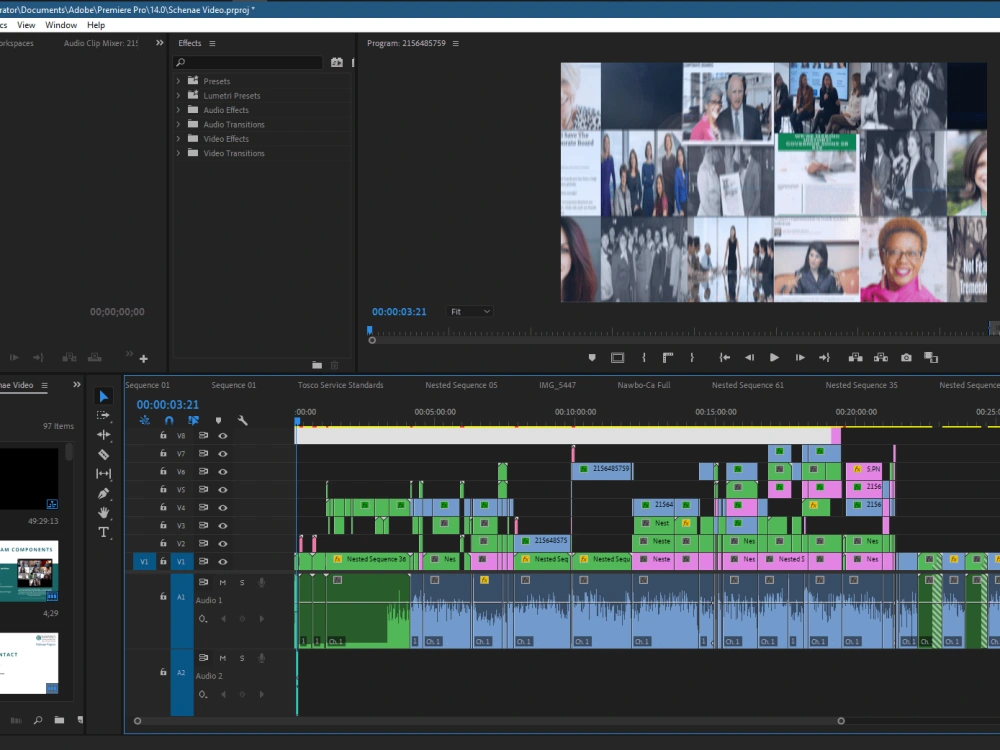
Task: Click Mark In bracket button
Action: tap(643, 358)
